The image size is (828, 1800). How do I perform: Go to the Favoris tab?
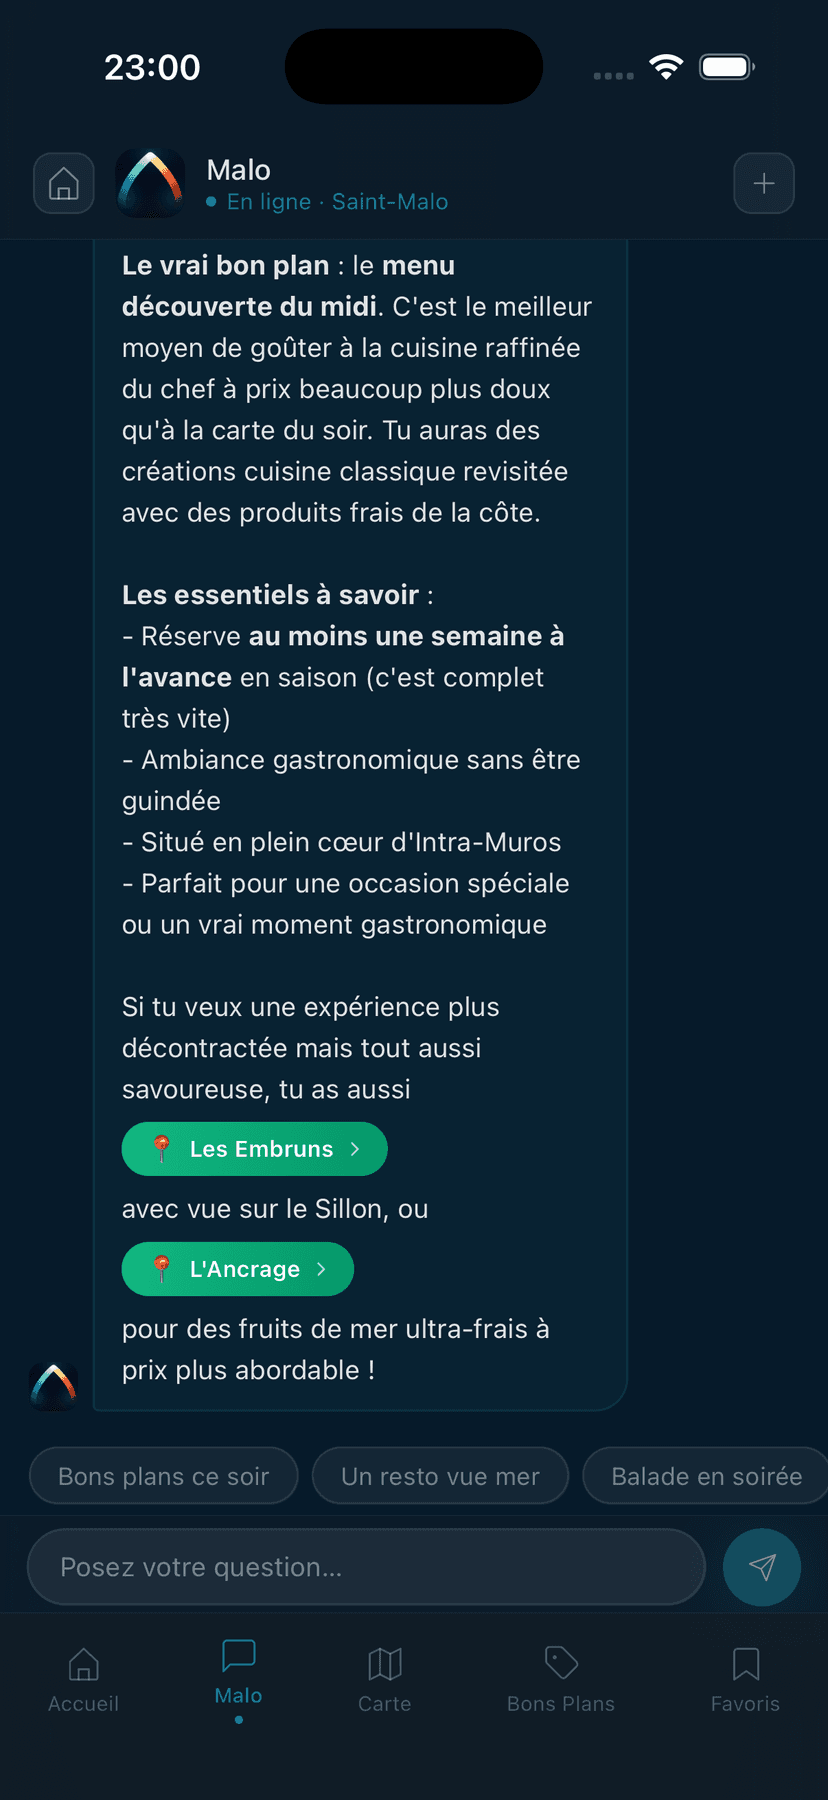(745, 1678)
